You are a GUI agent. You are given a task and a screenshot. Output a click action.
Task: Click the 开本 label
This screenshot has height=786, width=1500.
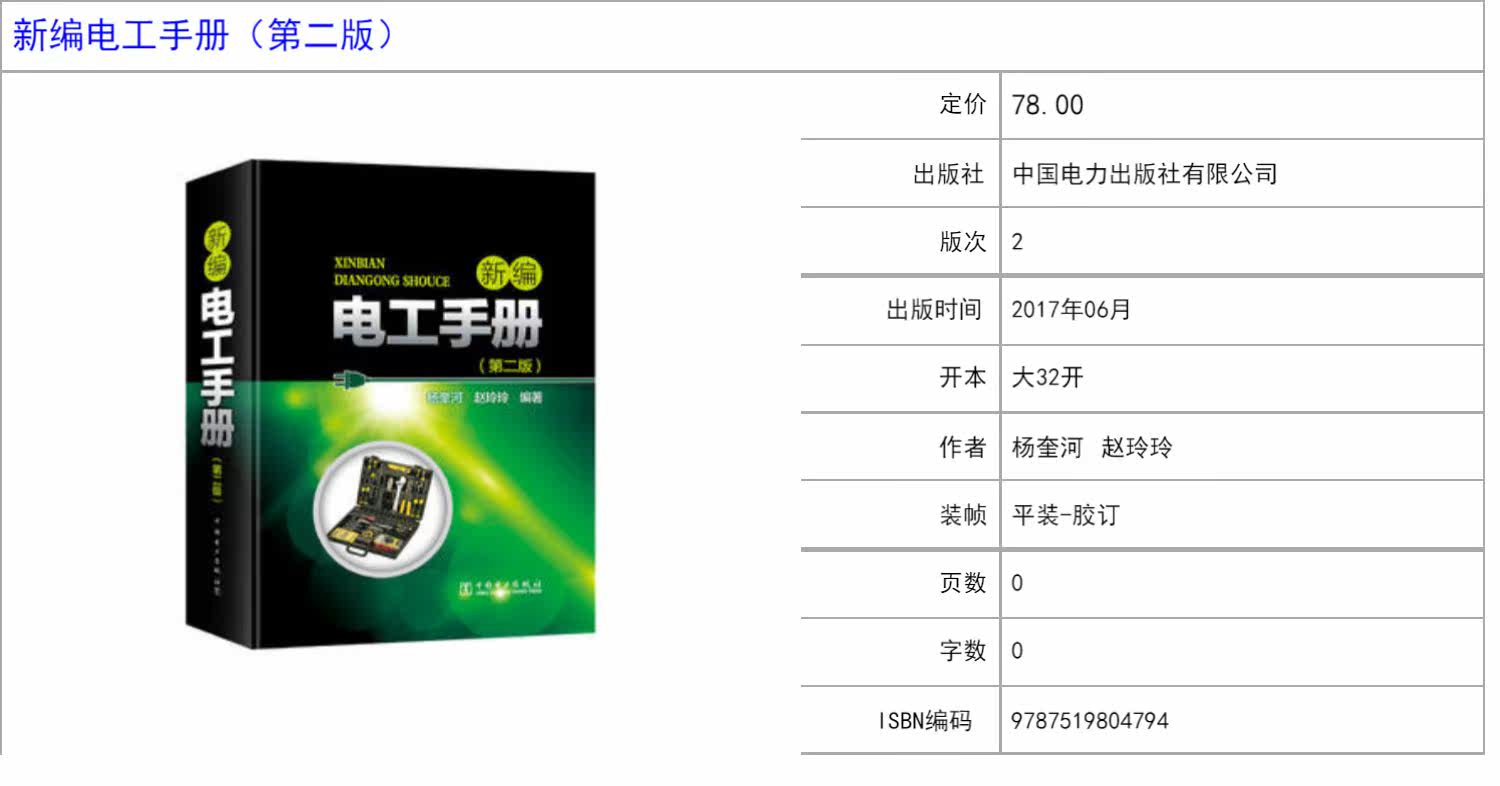tap(963, 378)
